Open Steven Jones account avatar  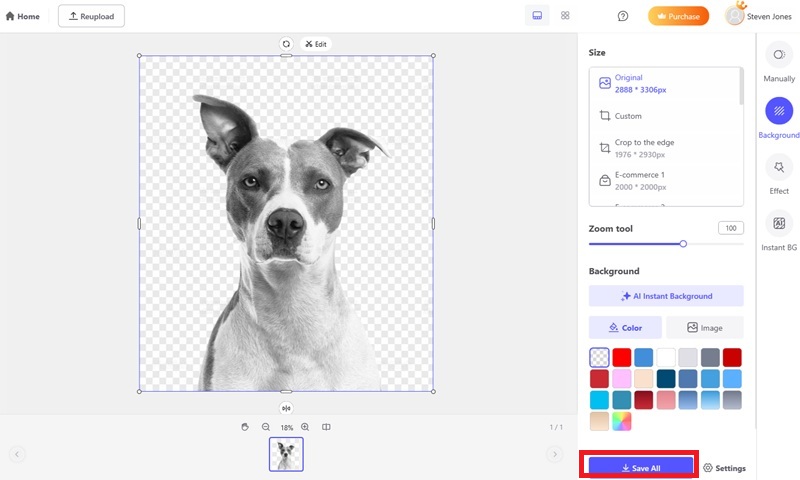pos(734,16)
